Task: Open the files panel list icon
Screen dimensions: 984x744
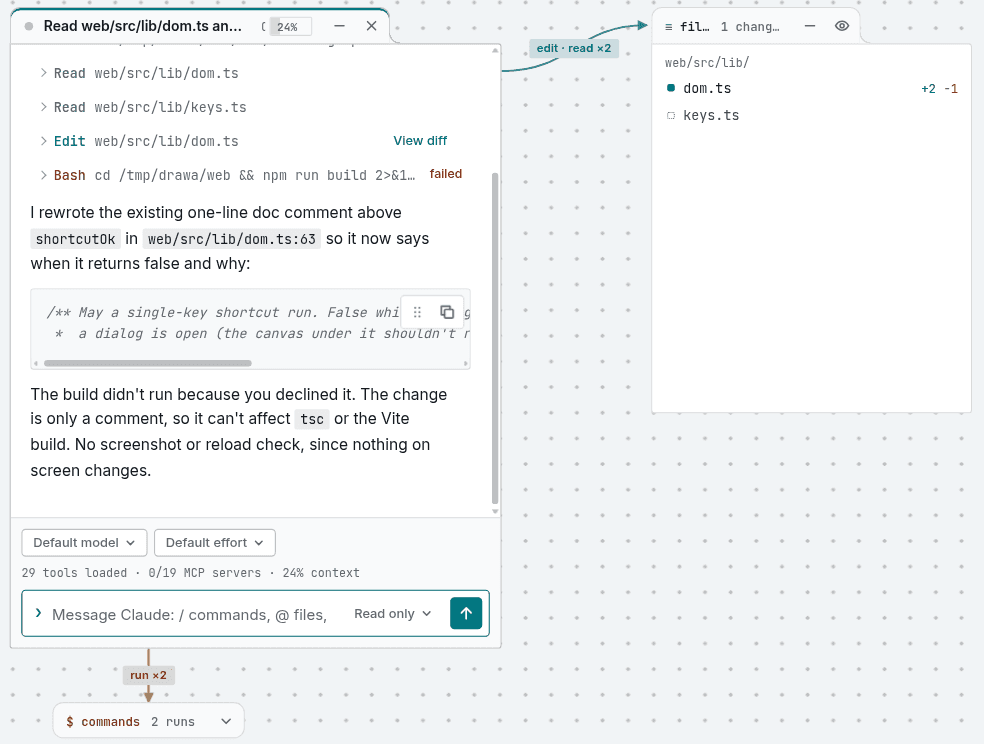Action: [x=668, y=27]
